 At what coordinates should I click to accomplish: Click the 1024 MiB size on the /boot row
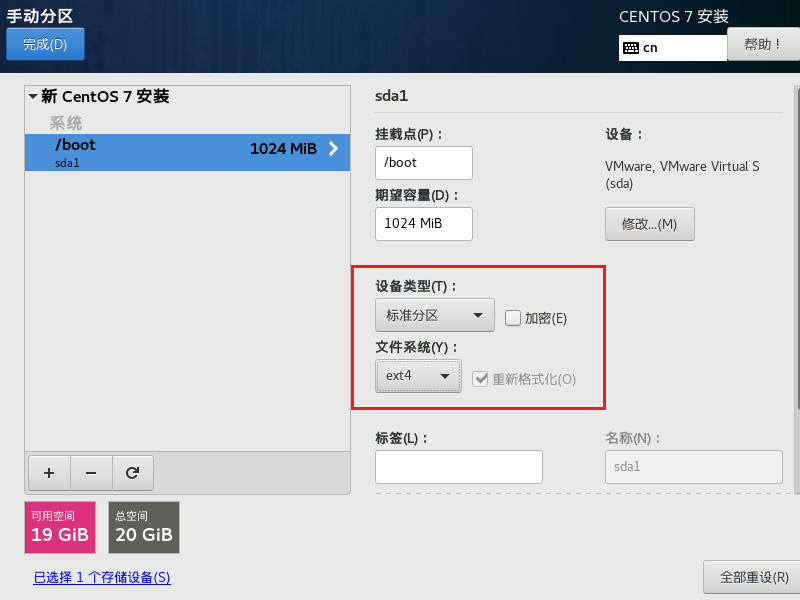pyautogui.click(x=283, y=148)
